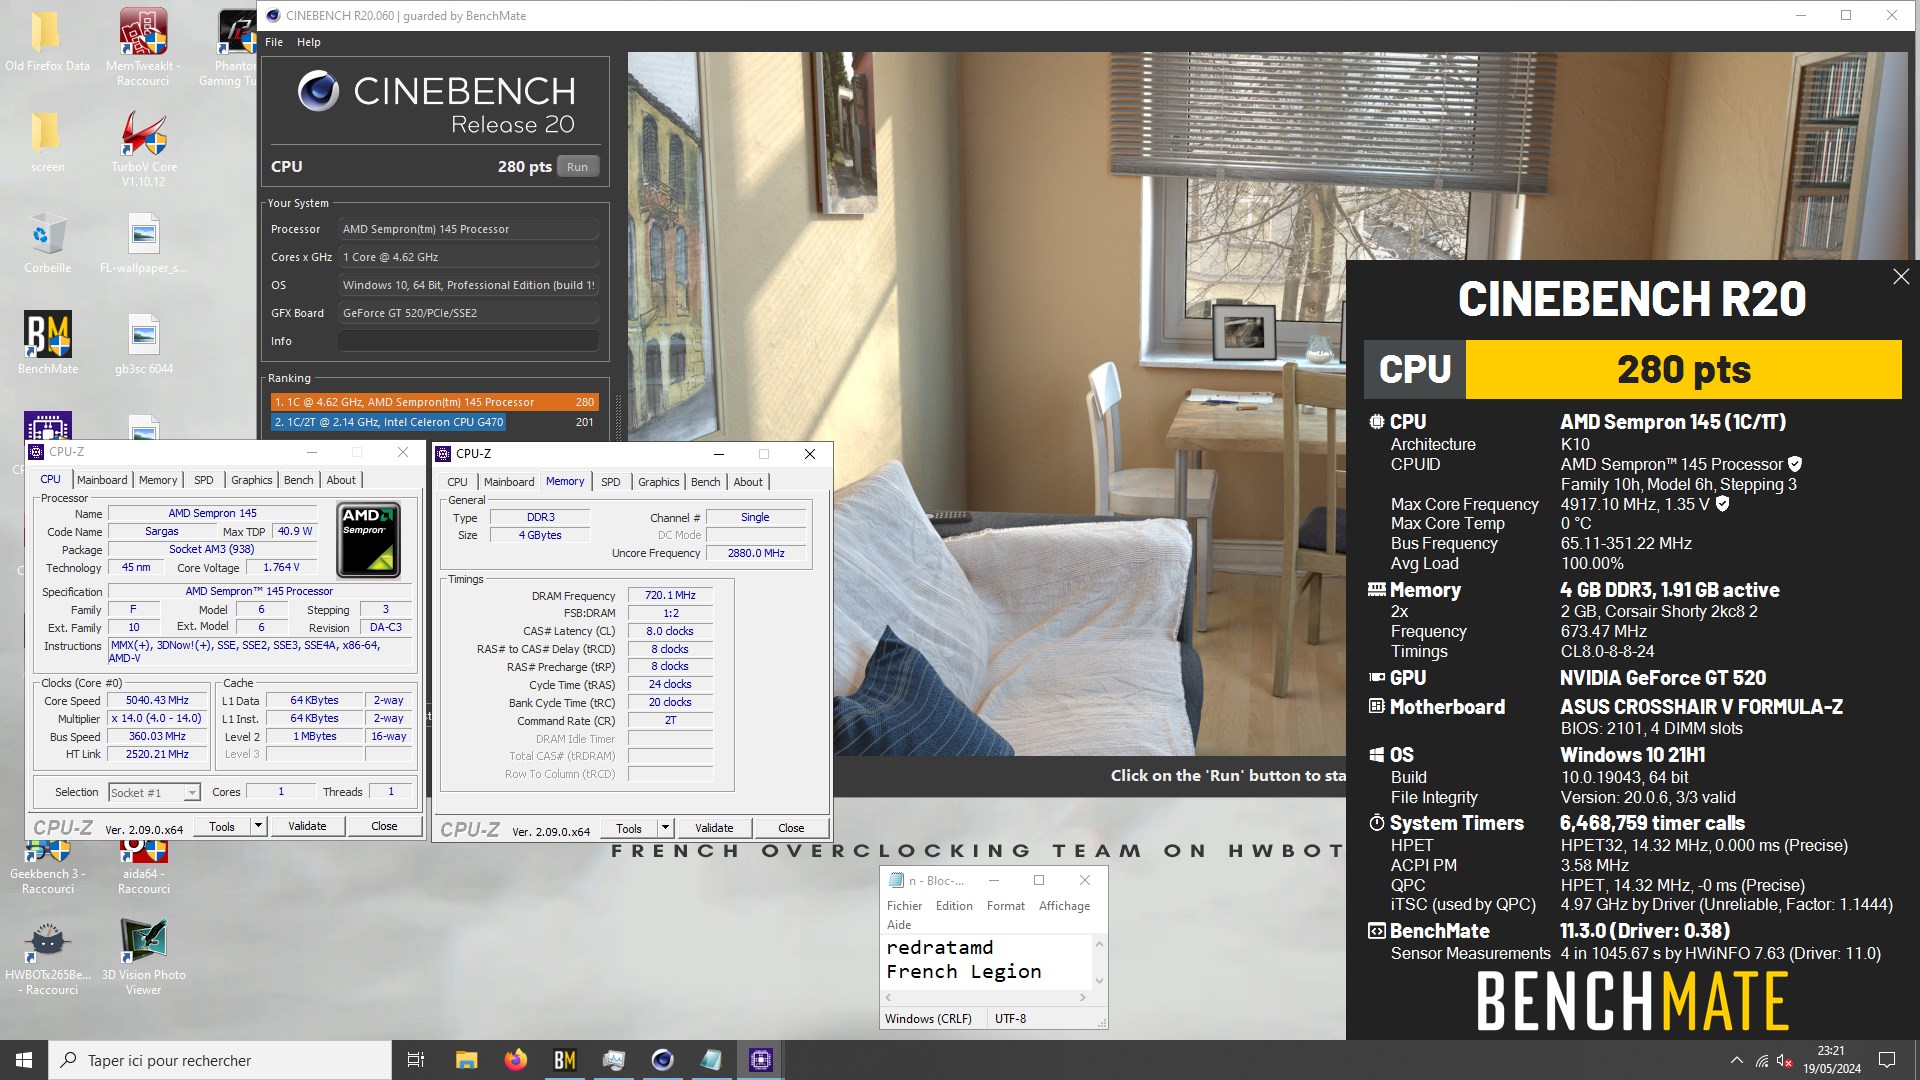
Task: Click Tools button in right CPU-Z
Action: [x=629, y=829]
